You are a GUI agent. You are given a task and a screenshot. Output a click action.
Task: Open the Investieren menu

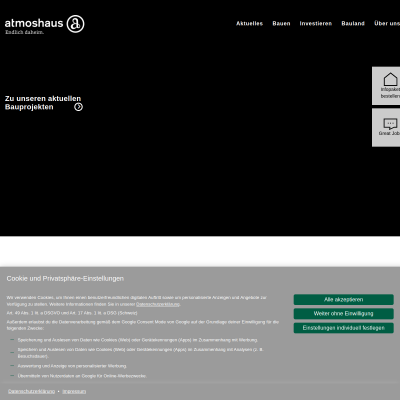(316, 24)
